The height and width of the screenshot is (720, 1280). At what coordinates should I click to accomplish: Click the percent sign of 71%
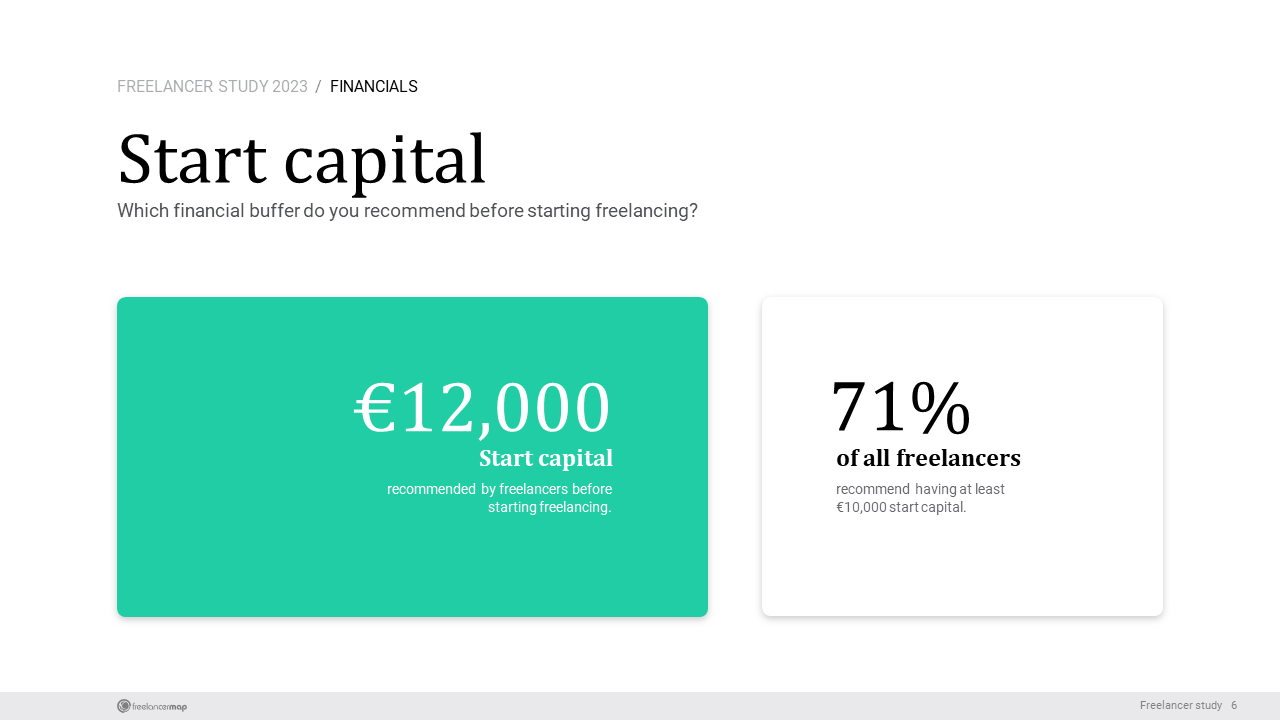(x=940, y=409)
